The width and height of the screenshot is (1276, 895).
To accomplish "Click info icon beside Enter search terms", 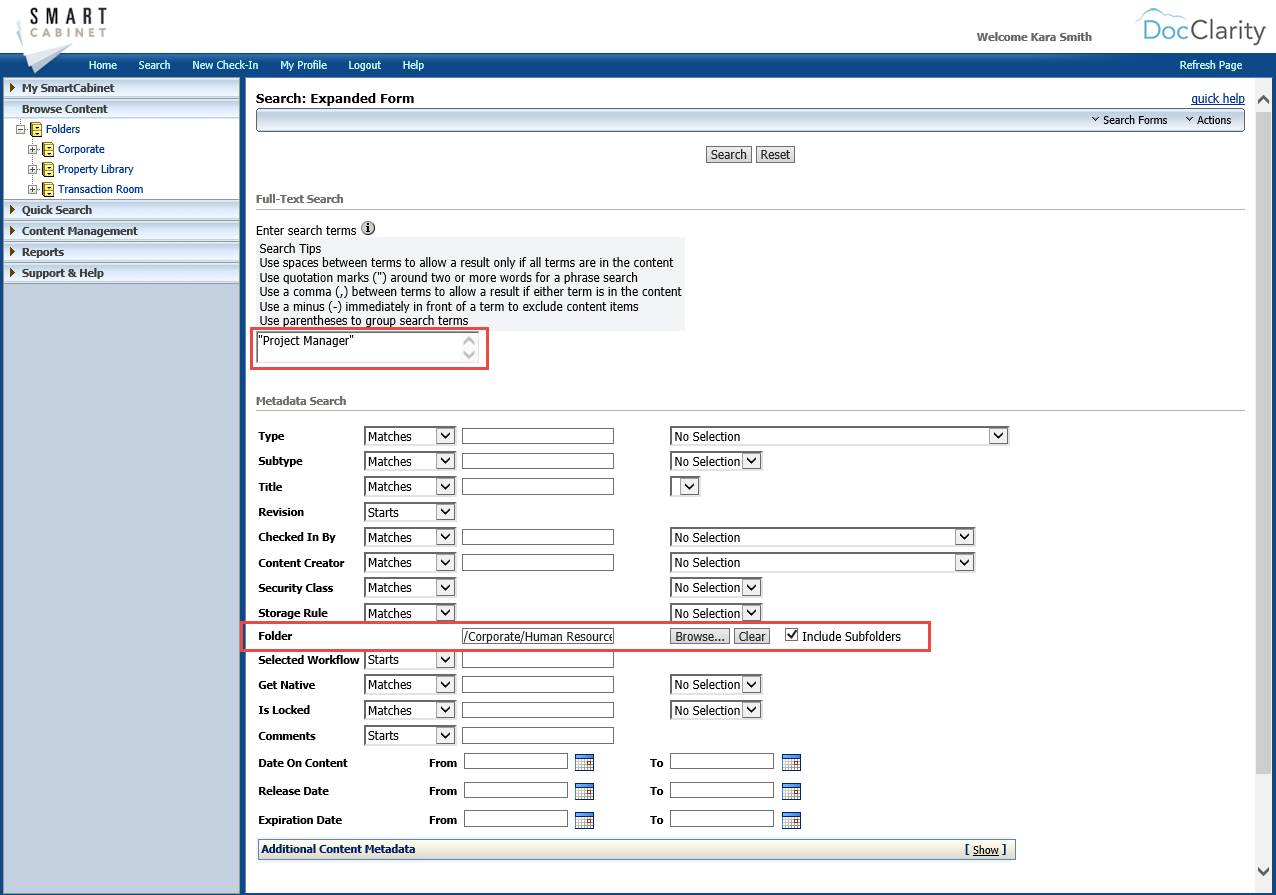I will point(368,228).
